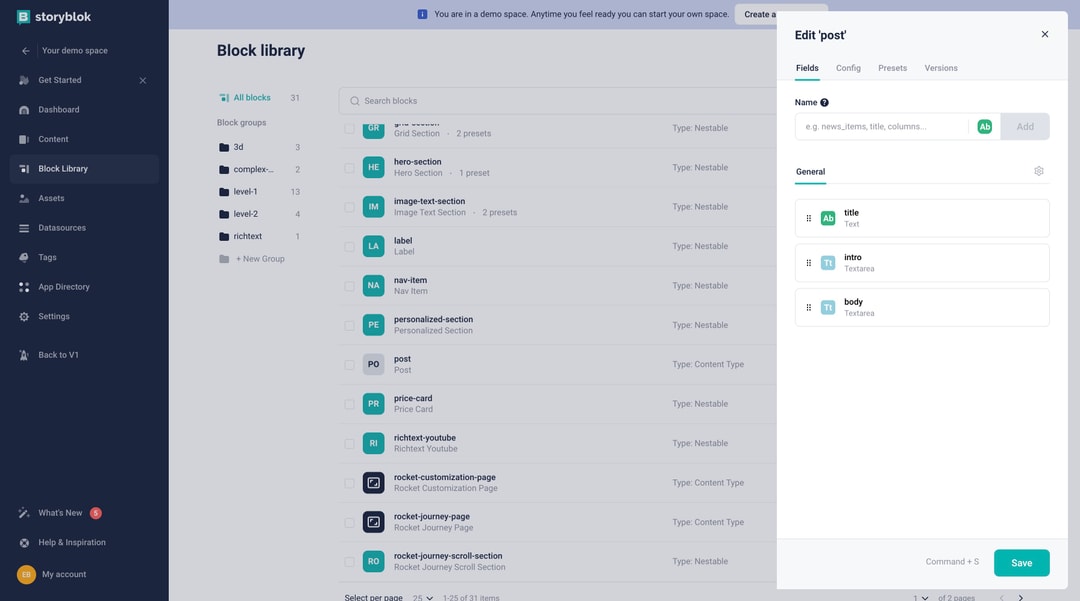Save the post block changes
Image resolution: width=1080 pixels, height=601 pixels.
point(1021,563)
